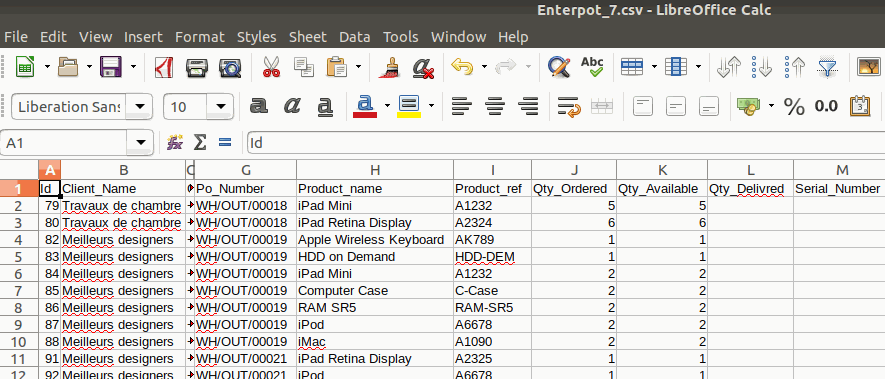Open the Insert menu

[143, 37]
